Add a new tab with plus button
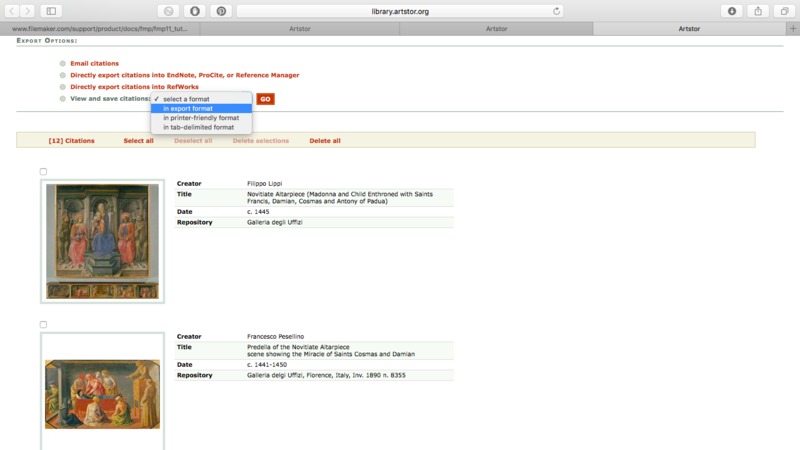The height and width of the screenshot is (450, 800). point(793,29)
